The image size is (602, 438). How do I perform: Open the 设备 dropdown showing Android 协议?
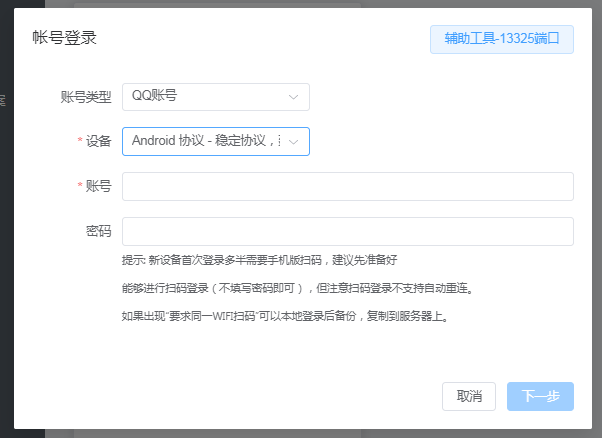tap(205, 142)
